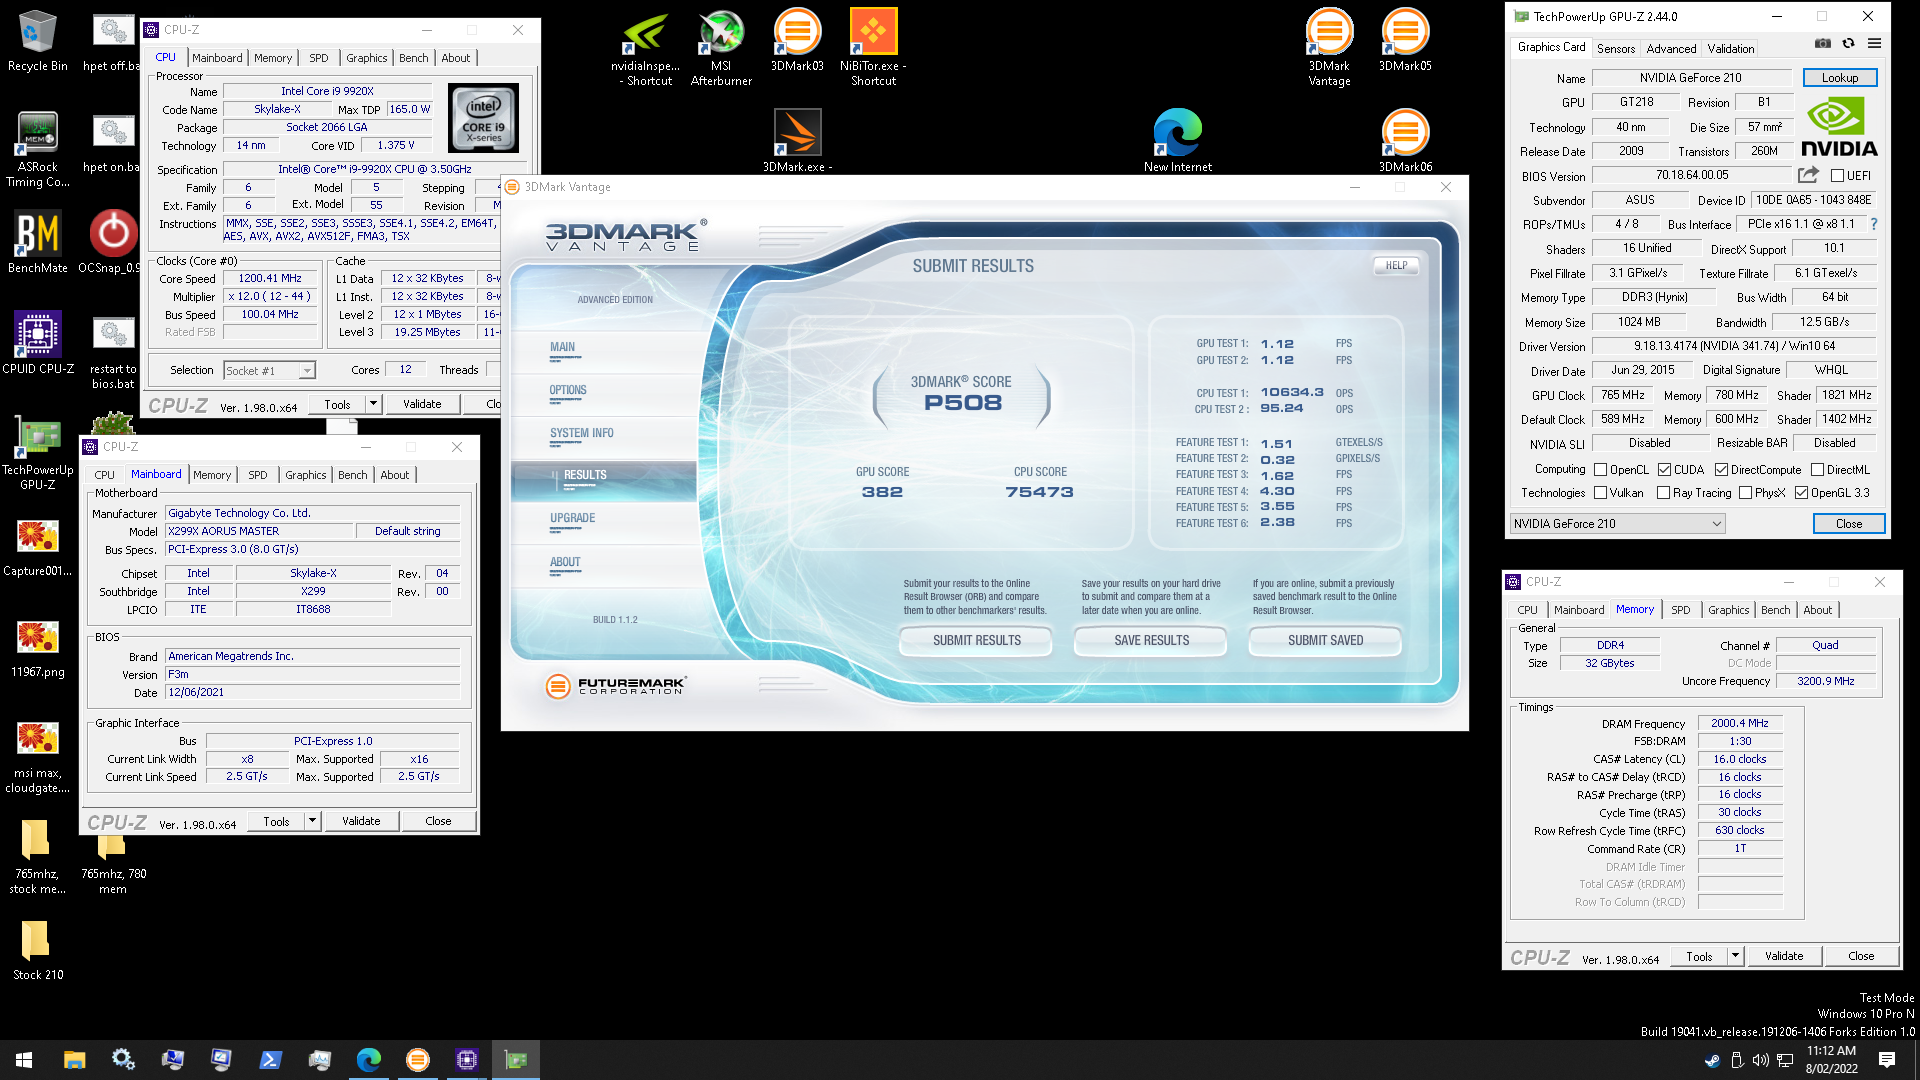
Task: Open 3DMark.exe shortcut icon
Action: (x=797, y=140)
